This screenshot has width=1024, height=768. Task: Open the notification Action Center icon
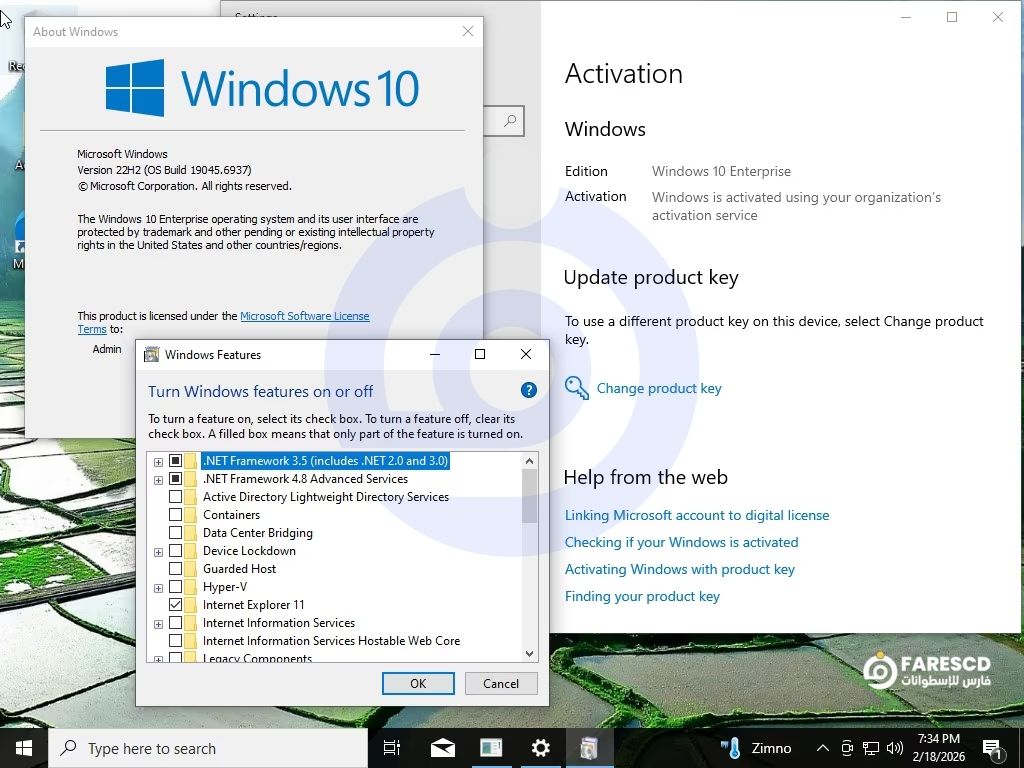(993, 748)
